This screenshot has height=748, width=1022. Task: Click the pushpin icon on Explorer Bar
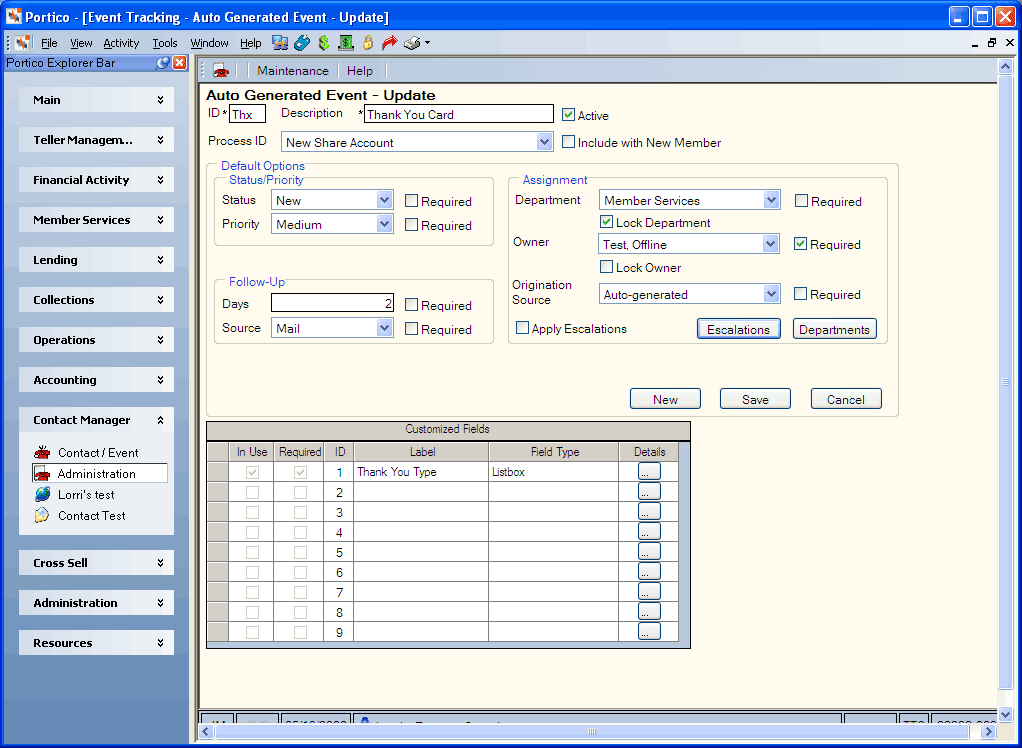pyautogui.click(x=163, y=63)
